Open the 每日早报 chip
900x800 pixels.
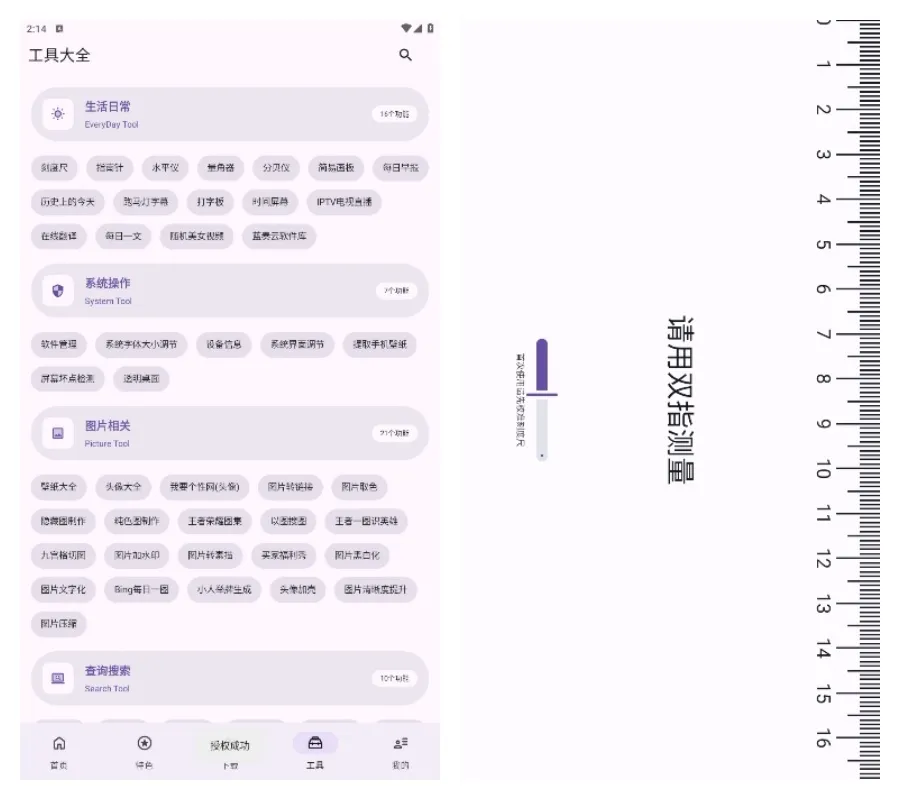pyautogui.click(x=401, y=168)
